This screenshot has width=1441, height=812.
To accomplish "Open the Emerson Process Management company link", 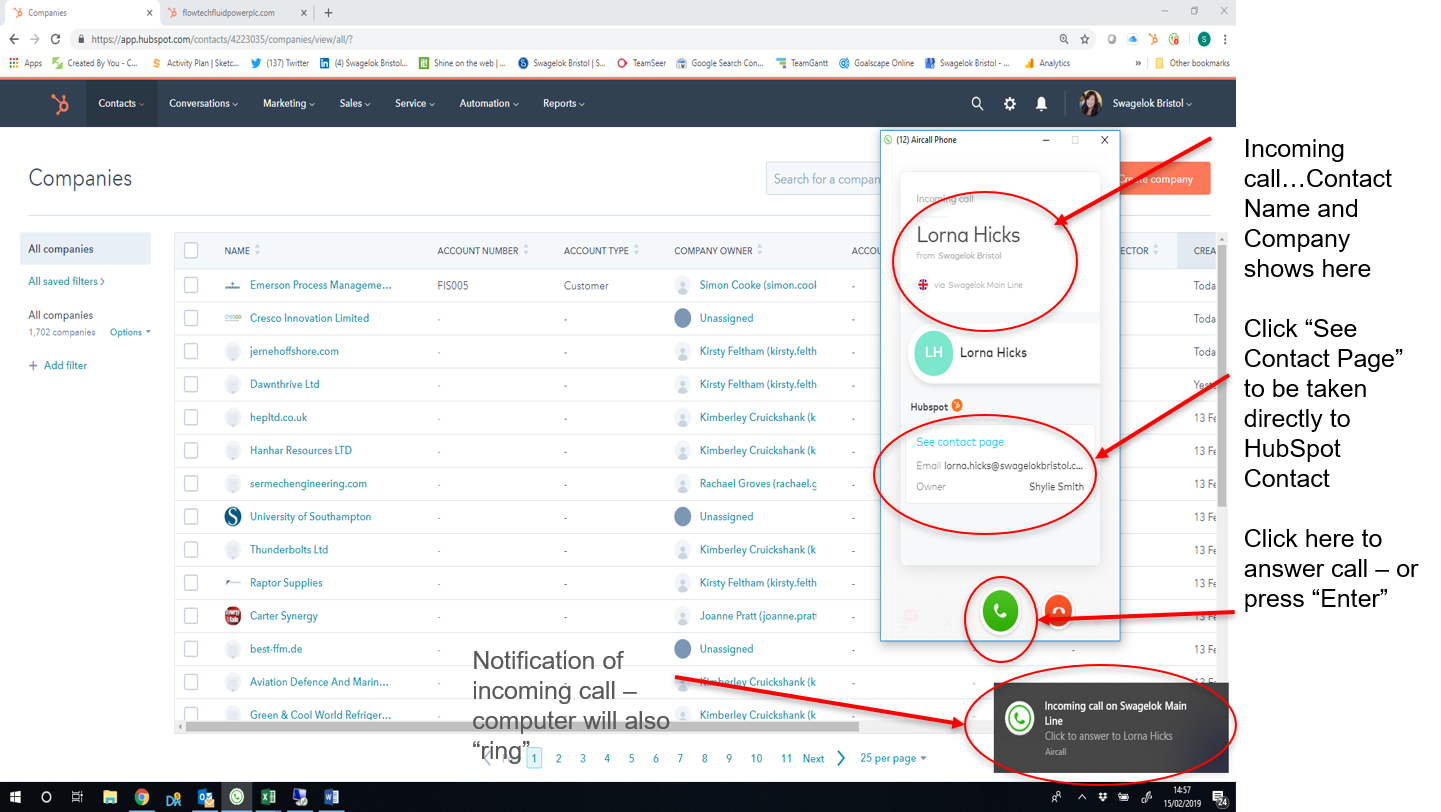I will pos(320,285).
